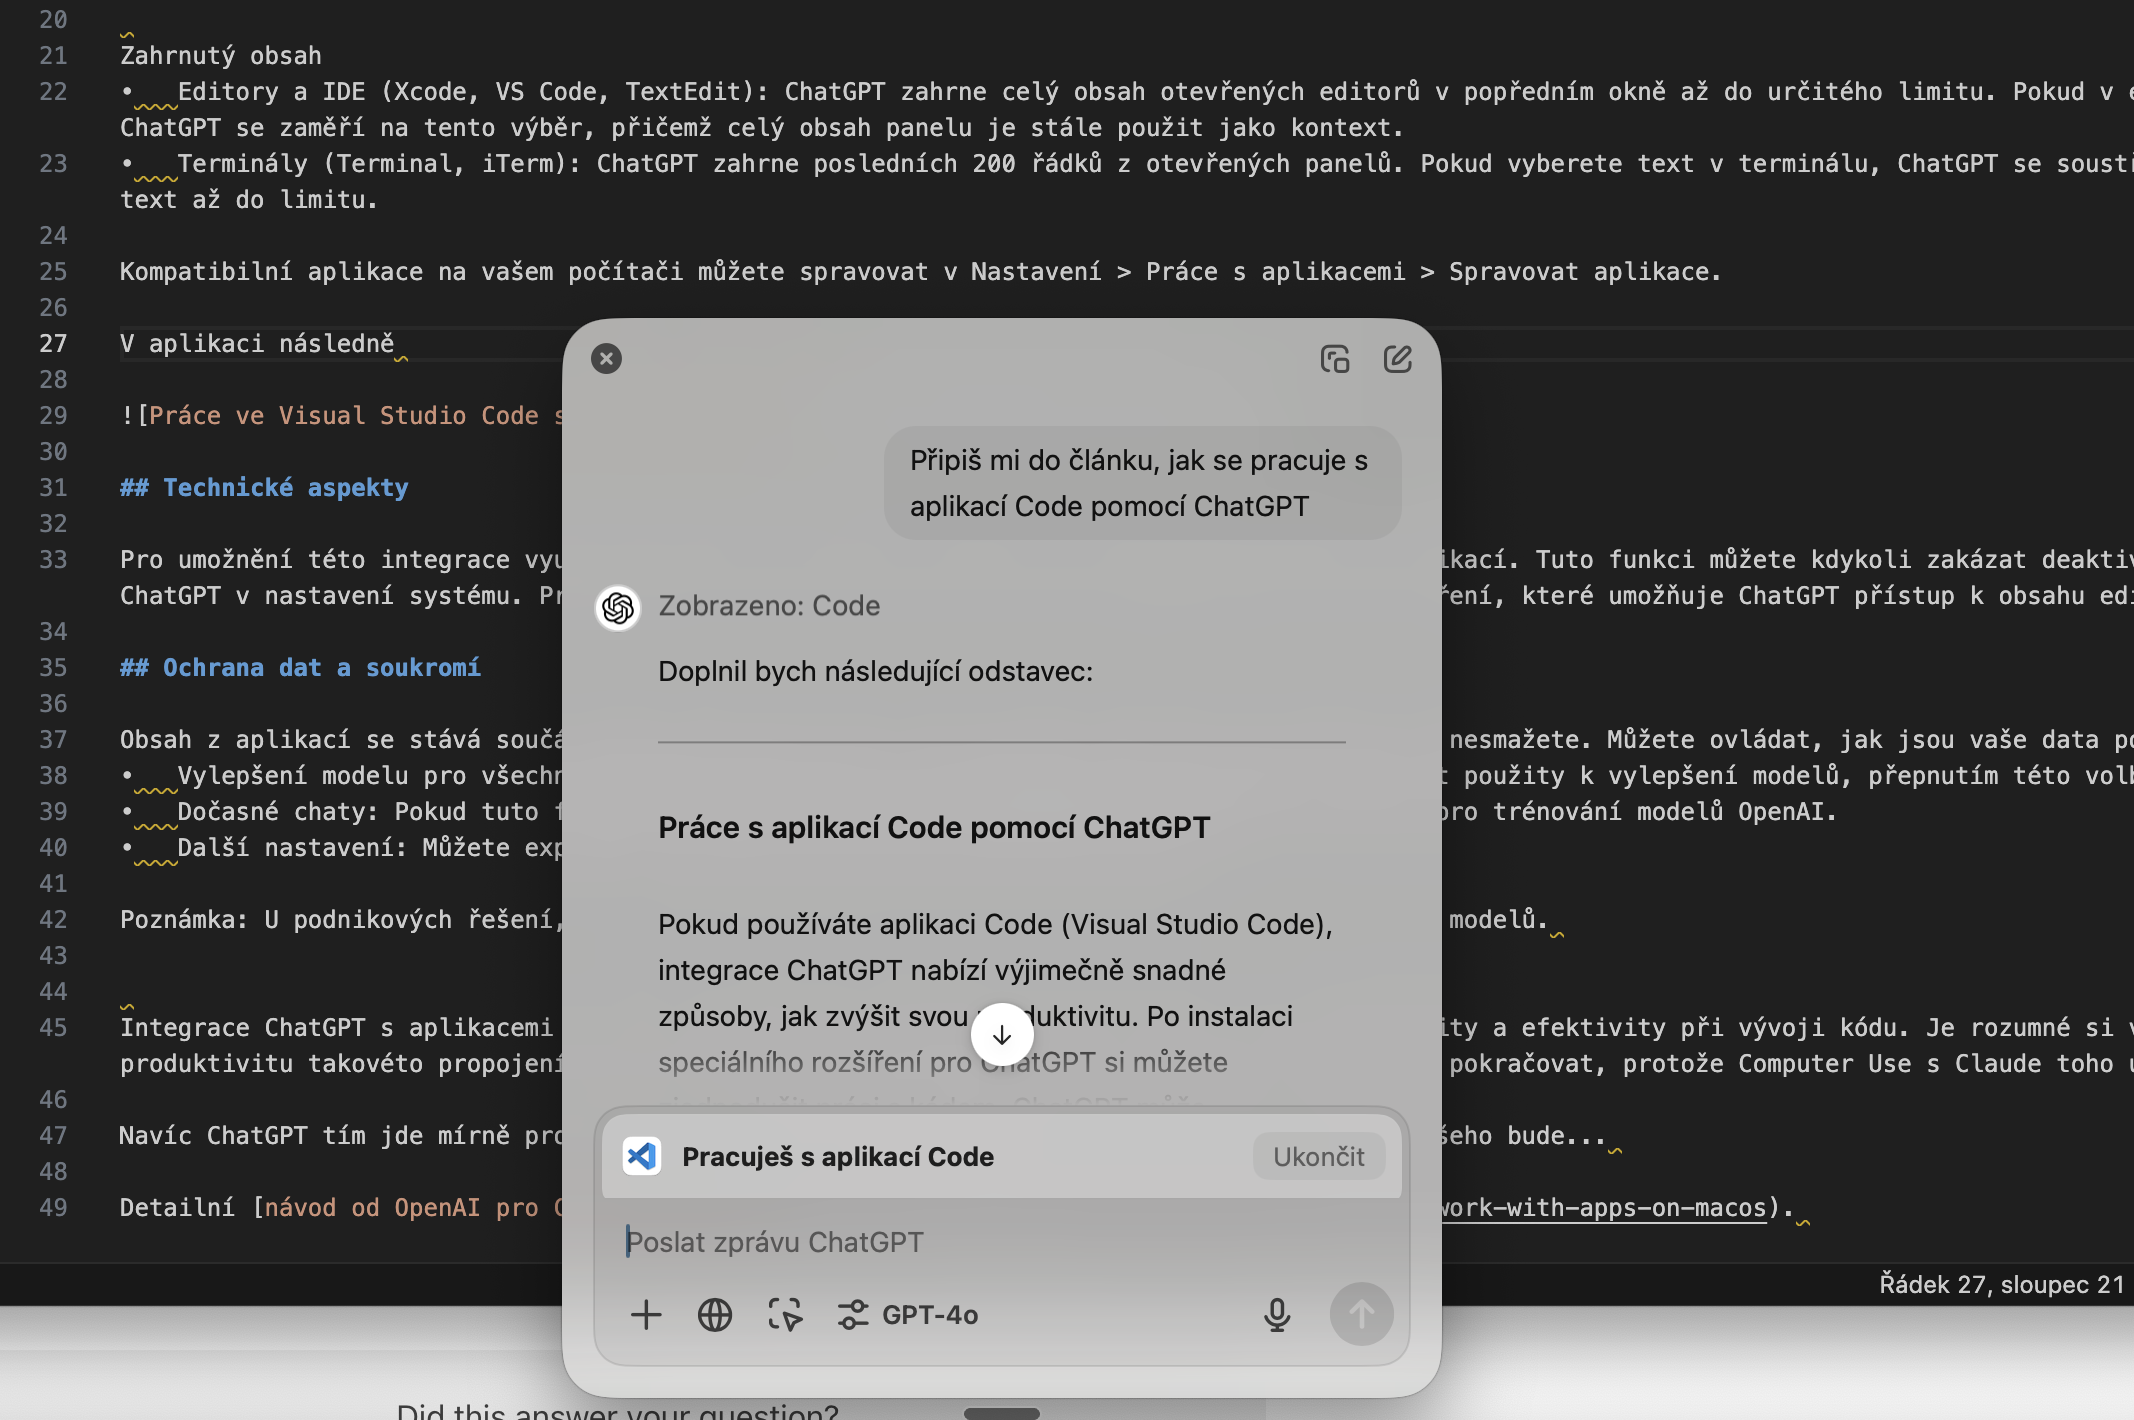This screenshot has height=1420, width=2134.
Task: Click the Did this answer your question text
Action: pos(617,1410)
